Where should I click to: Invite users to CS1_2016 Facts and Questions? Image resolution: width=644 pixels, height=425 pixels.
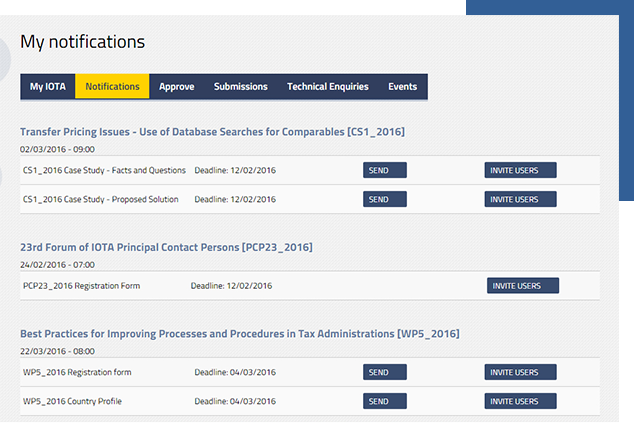click(520, 170)
